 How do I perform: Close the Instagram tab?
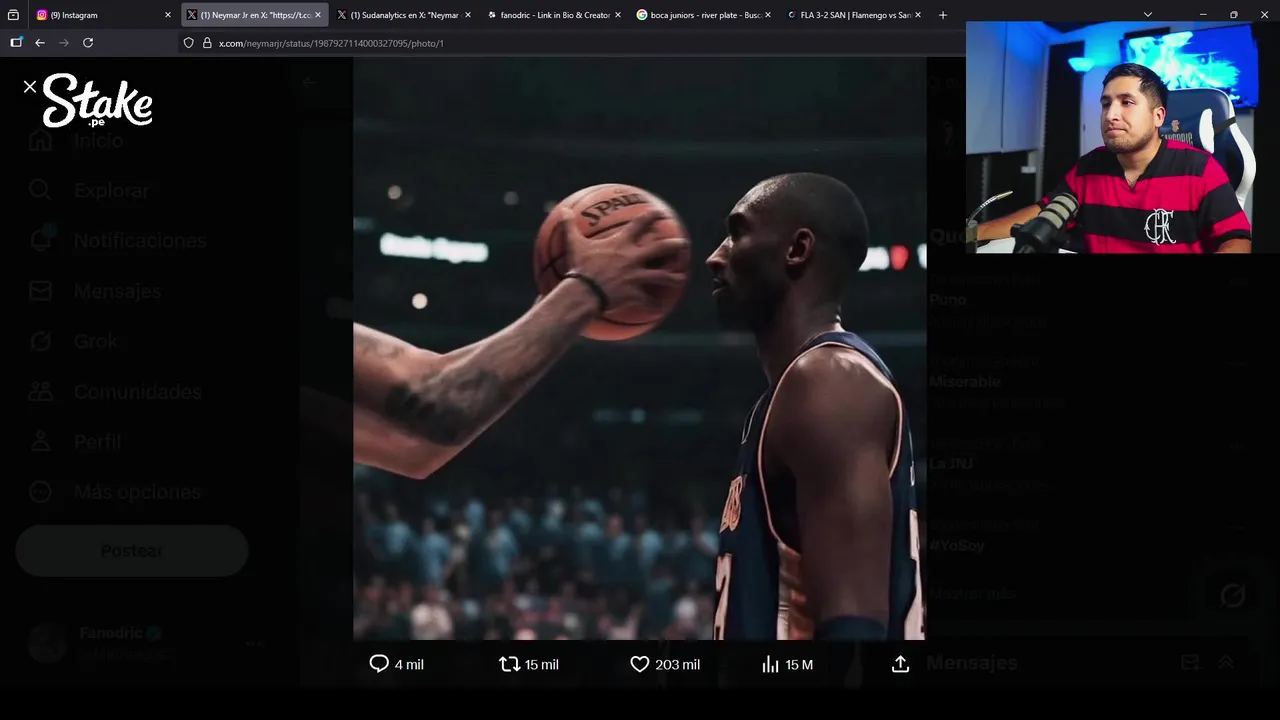(x=168, y=15)
